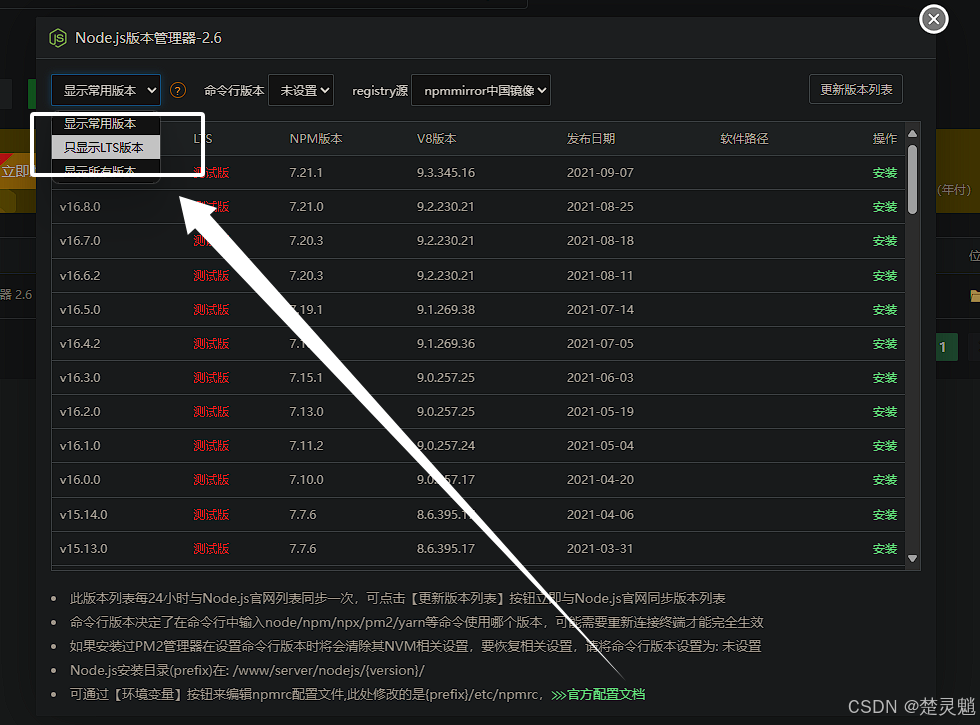Install Node v16.6.2

[884, 276]
